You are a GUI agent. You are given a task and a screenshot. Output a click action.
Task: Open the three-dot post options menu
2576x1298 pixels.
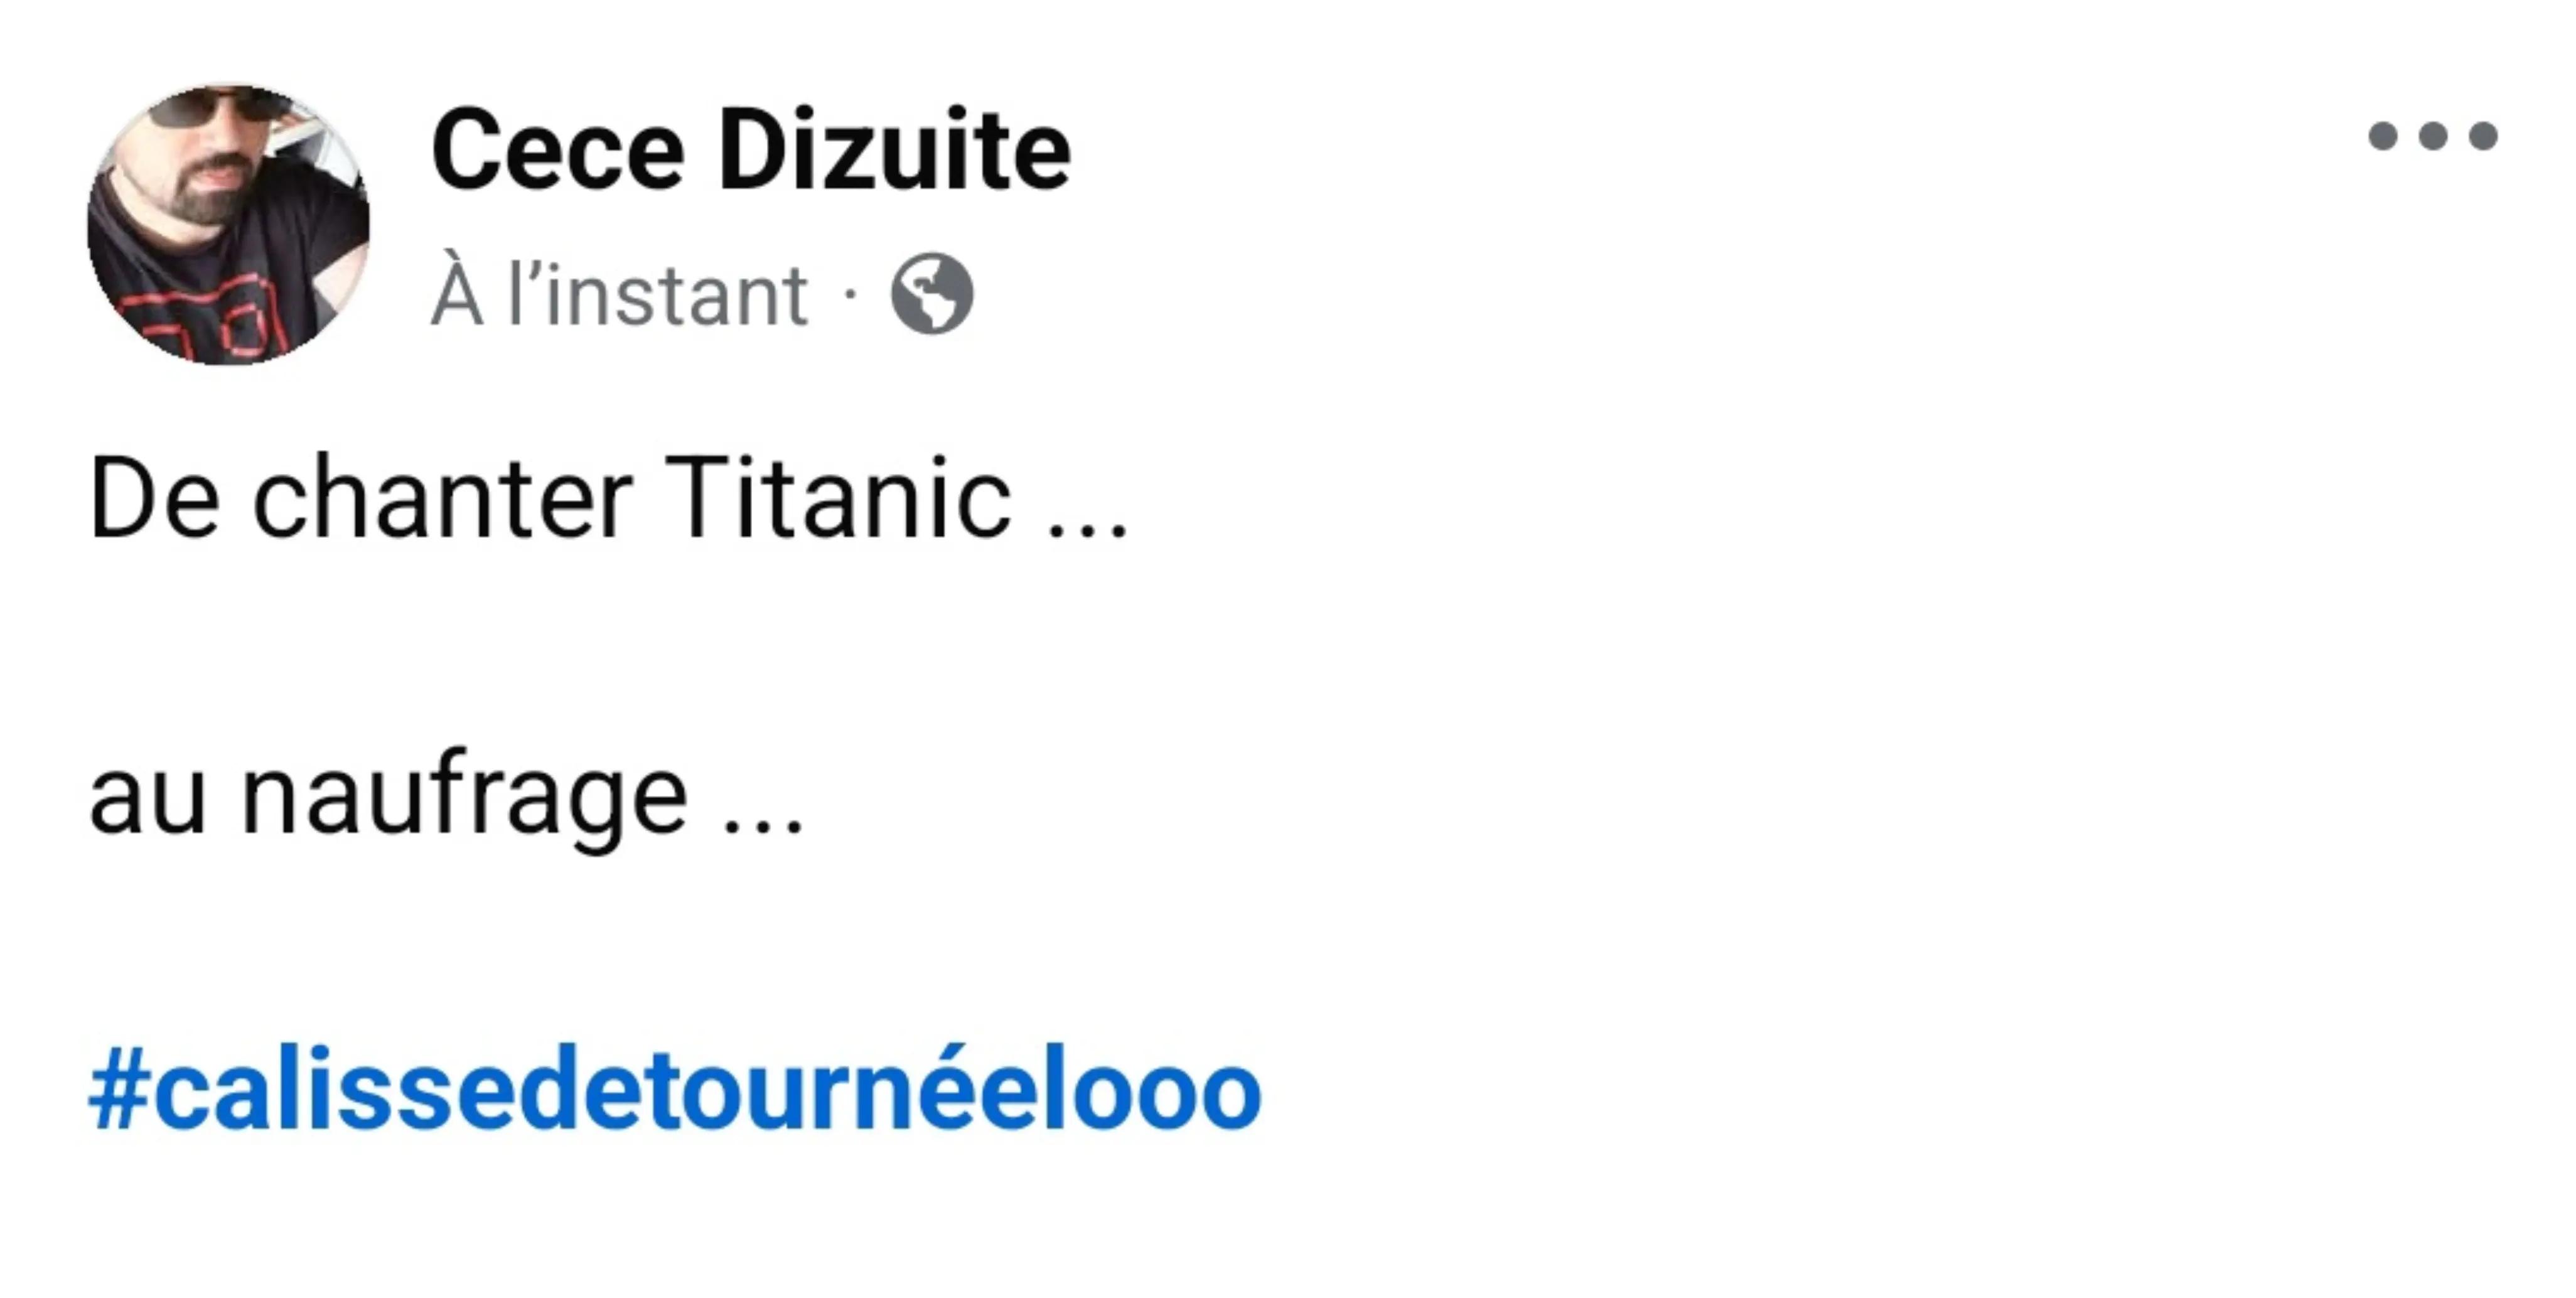2432,135
